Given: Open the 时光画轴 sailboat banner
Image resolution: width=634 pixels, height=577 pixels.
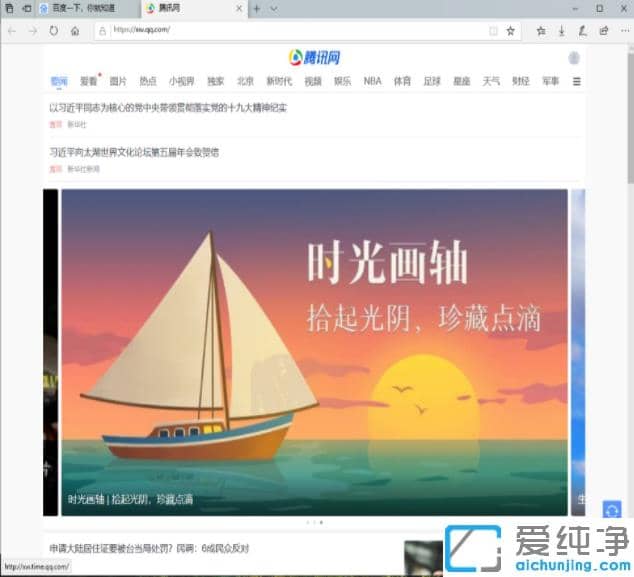Looking at the screenshot, I should [314, 352].
